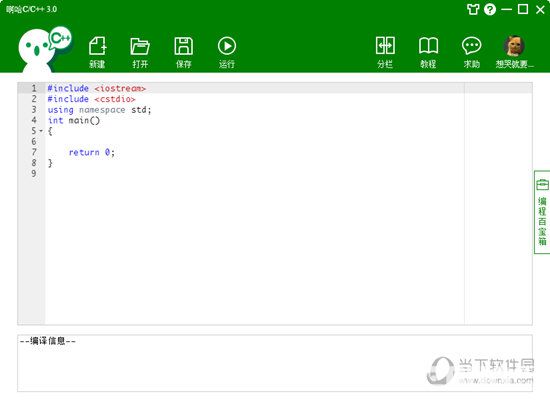
Task: Maximize the application window
Action: point(523,9)
